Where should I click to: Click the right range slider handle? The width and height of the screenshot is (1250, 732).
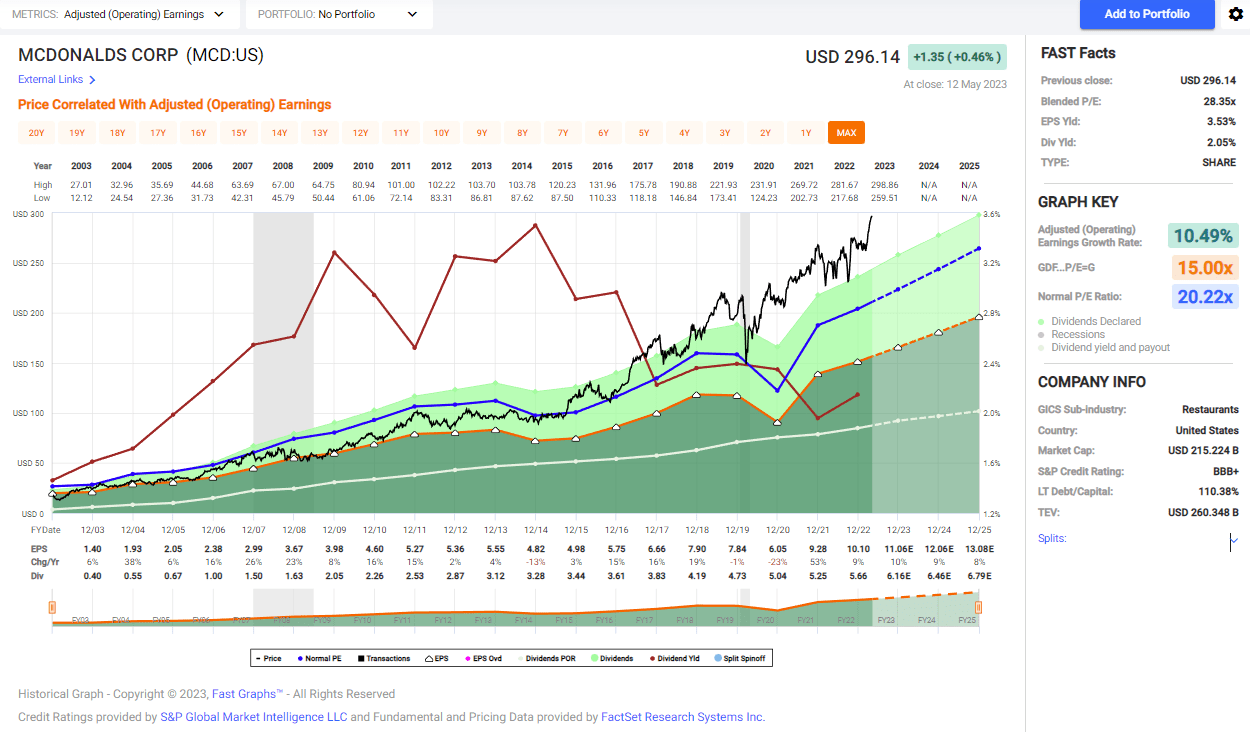979,607
